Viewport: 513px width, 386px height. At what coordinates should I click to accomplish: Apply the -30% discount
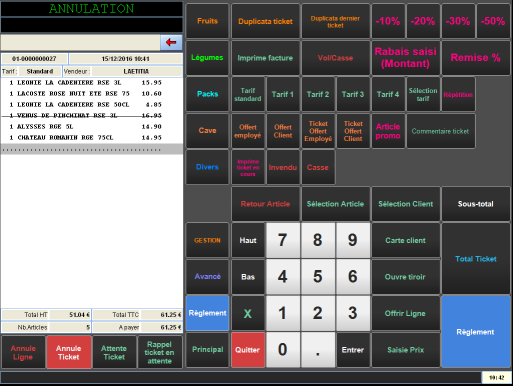pyautogui.click(x=458, y=21)
